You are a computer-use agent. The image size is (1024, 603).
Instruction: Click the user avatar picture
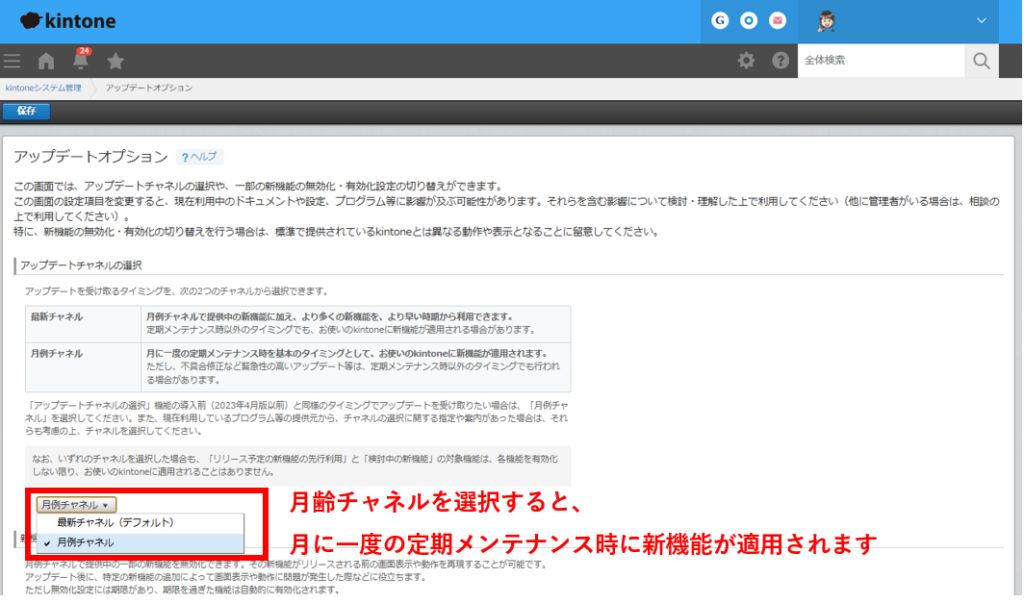(827, 20)
